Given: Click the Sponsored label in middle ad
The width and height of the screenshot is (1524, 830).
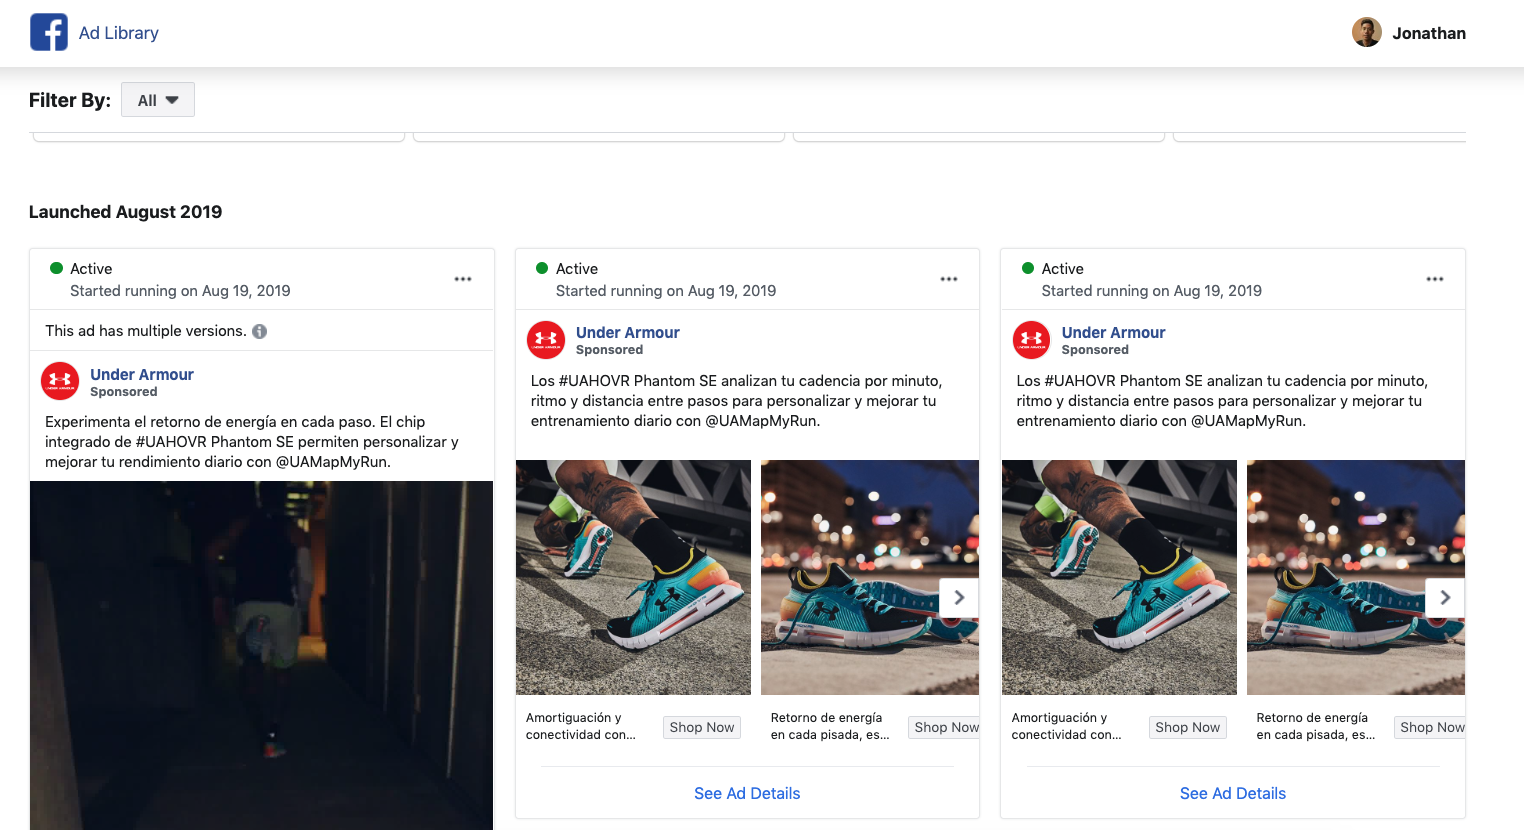Looking at the screenshot, I should (x=610, y=350).
